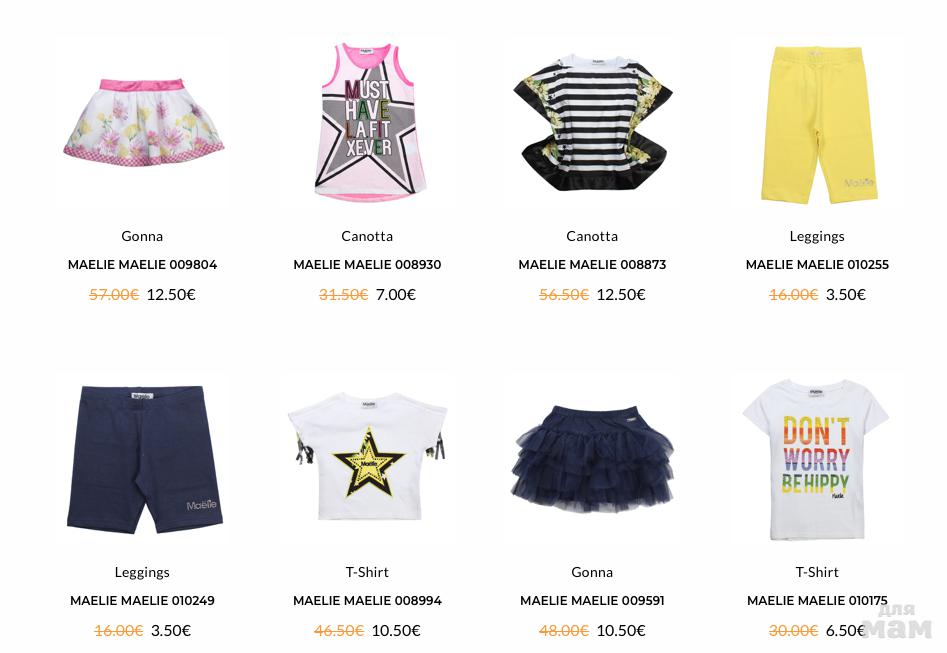Click the MAELIE MAELIE 008873 product title
Viewport: 947px width, 653px height.
click(x=592, y=265)
